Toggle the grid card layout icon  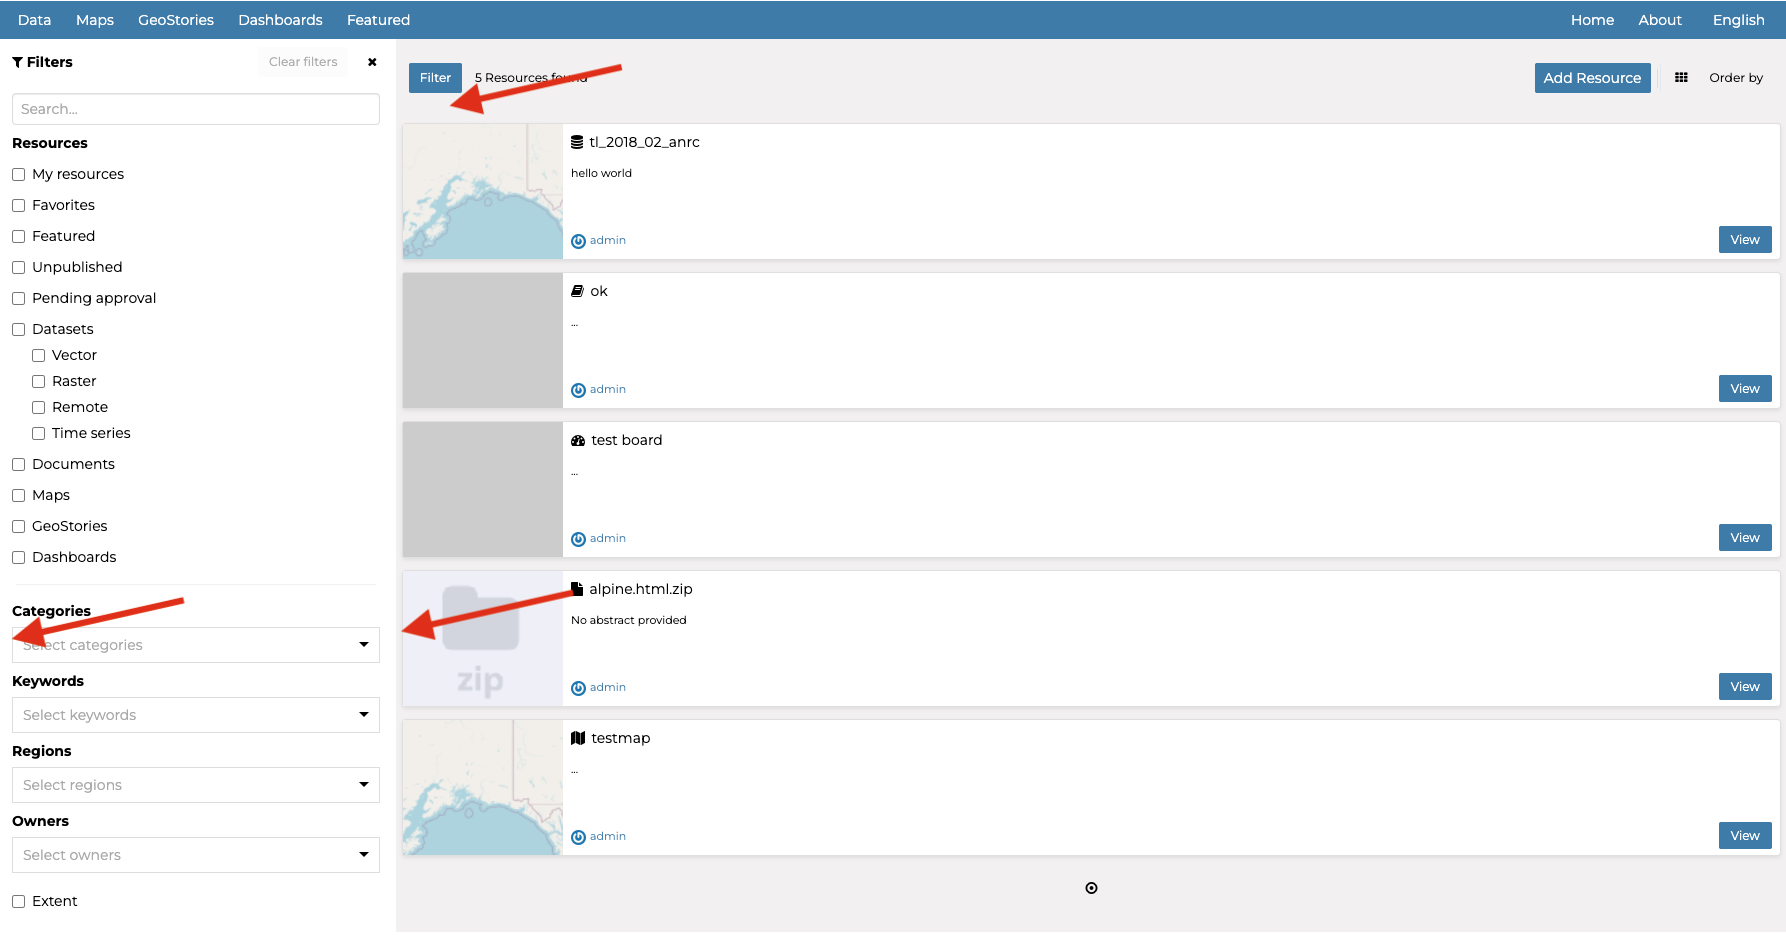coord(1681,78)
